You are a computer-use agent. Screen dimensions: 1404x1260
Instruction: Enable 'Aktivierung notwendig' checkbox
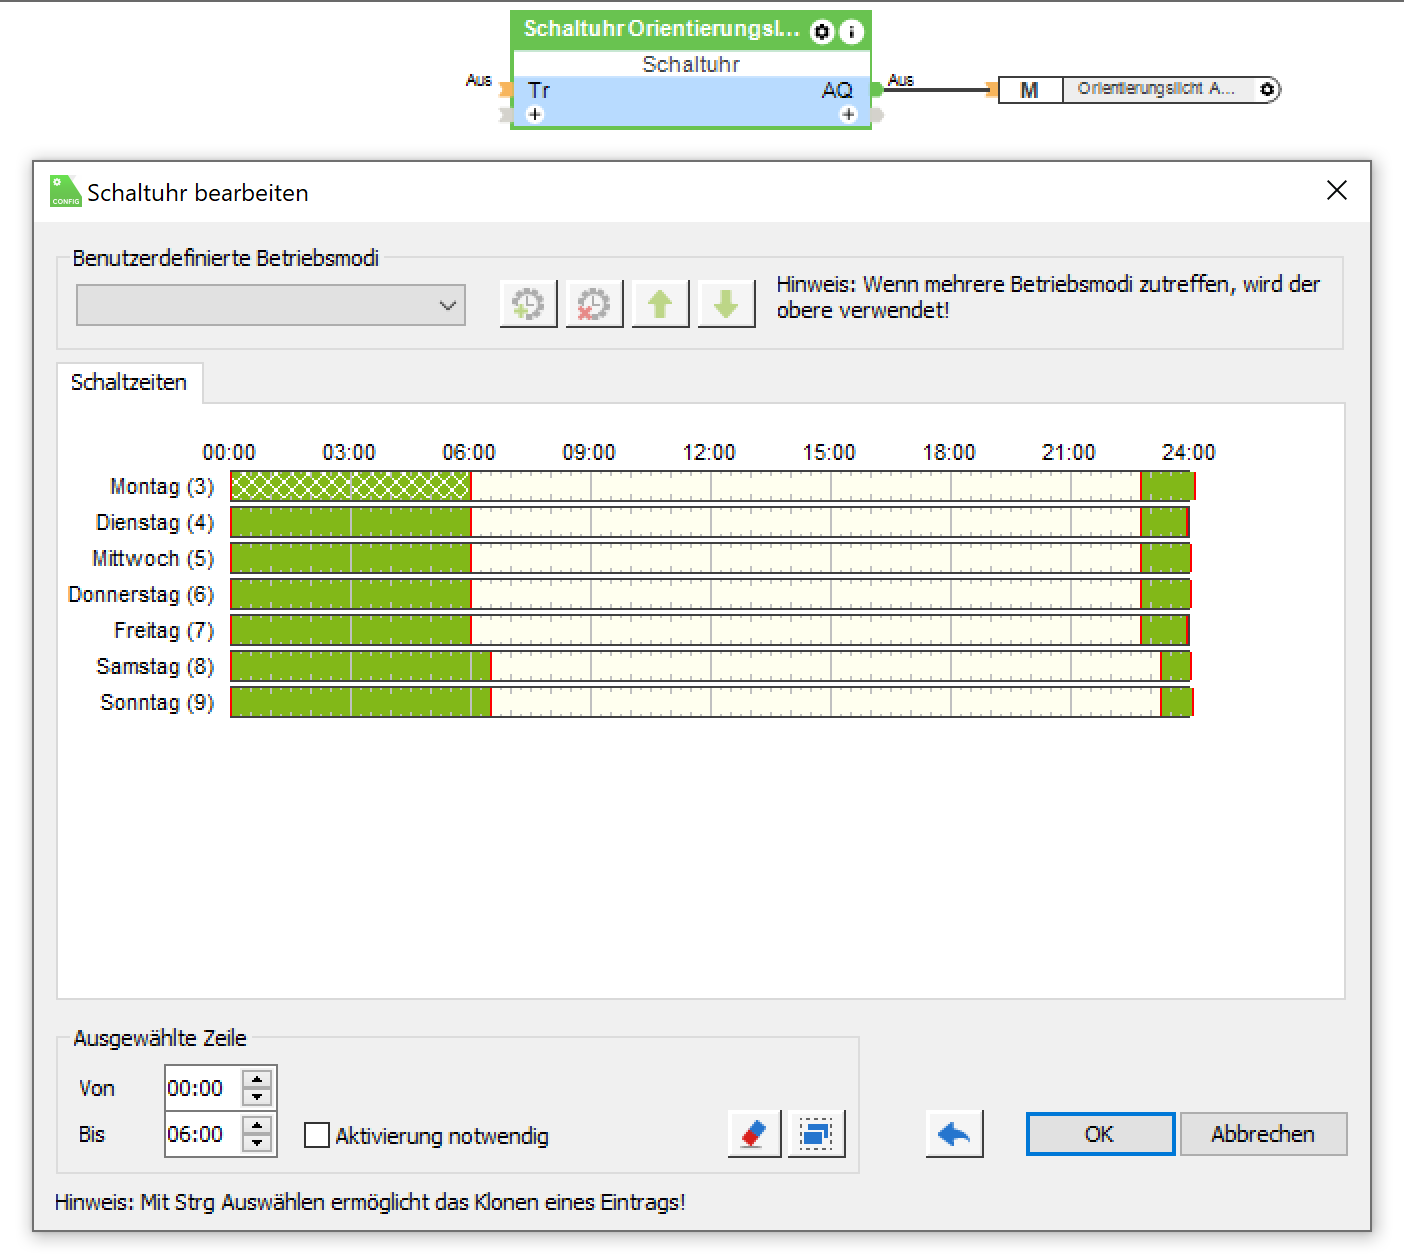tap(317, 1135)
